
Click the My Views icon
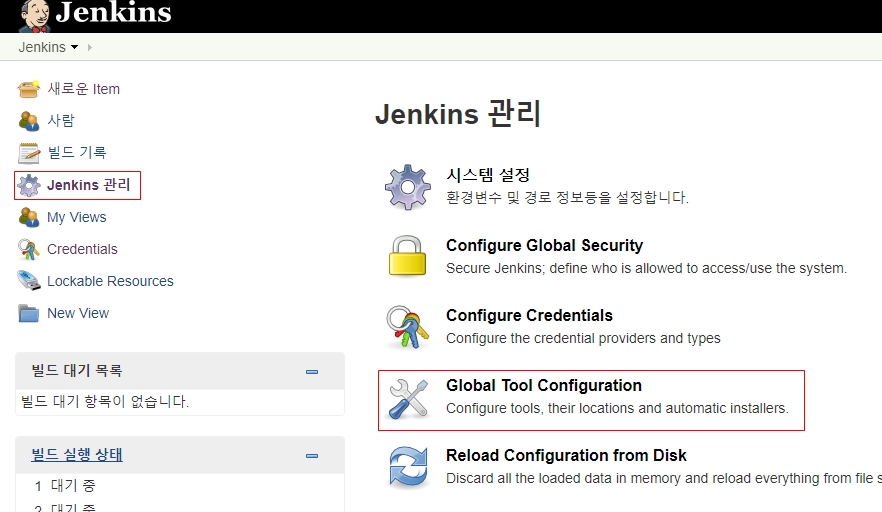[x=29, y=217]
